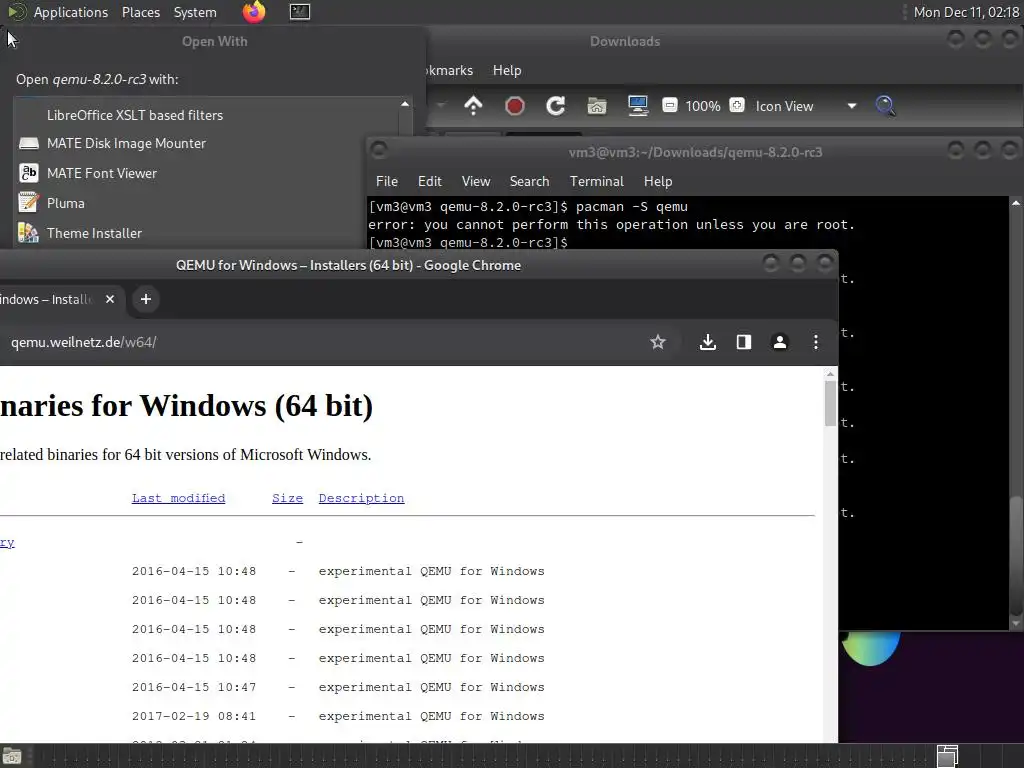Click the Binaries for Windows heading

click(x=186, y=406)
